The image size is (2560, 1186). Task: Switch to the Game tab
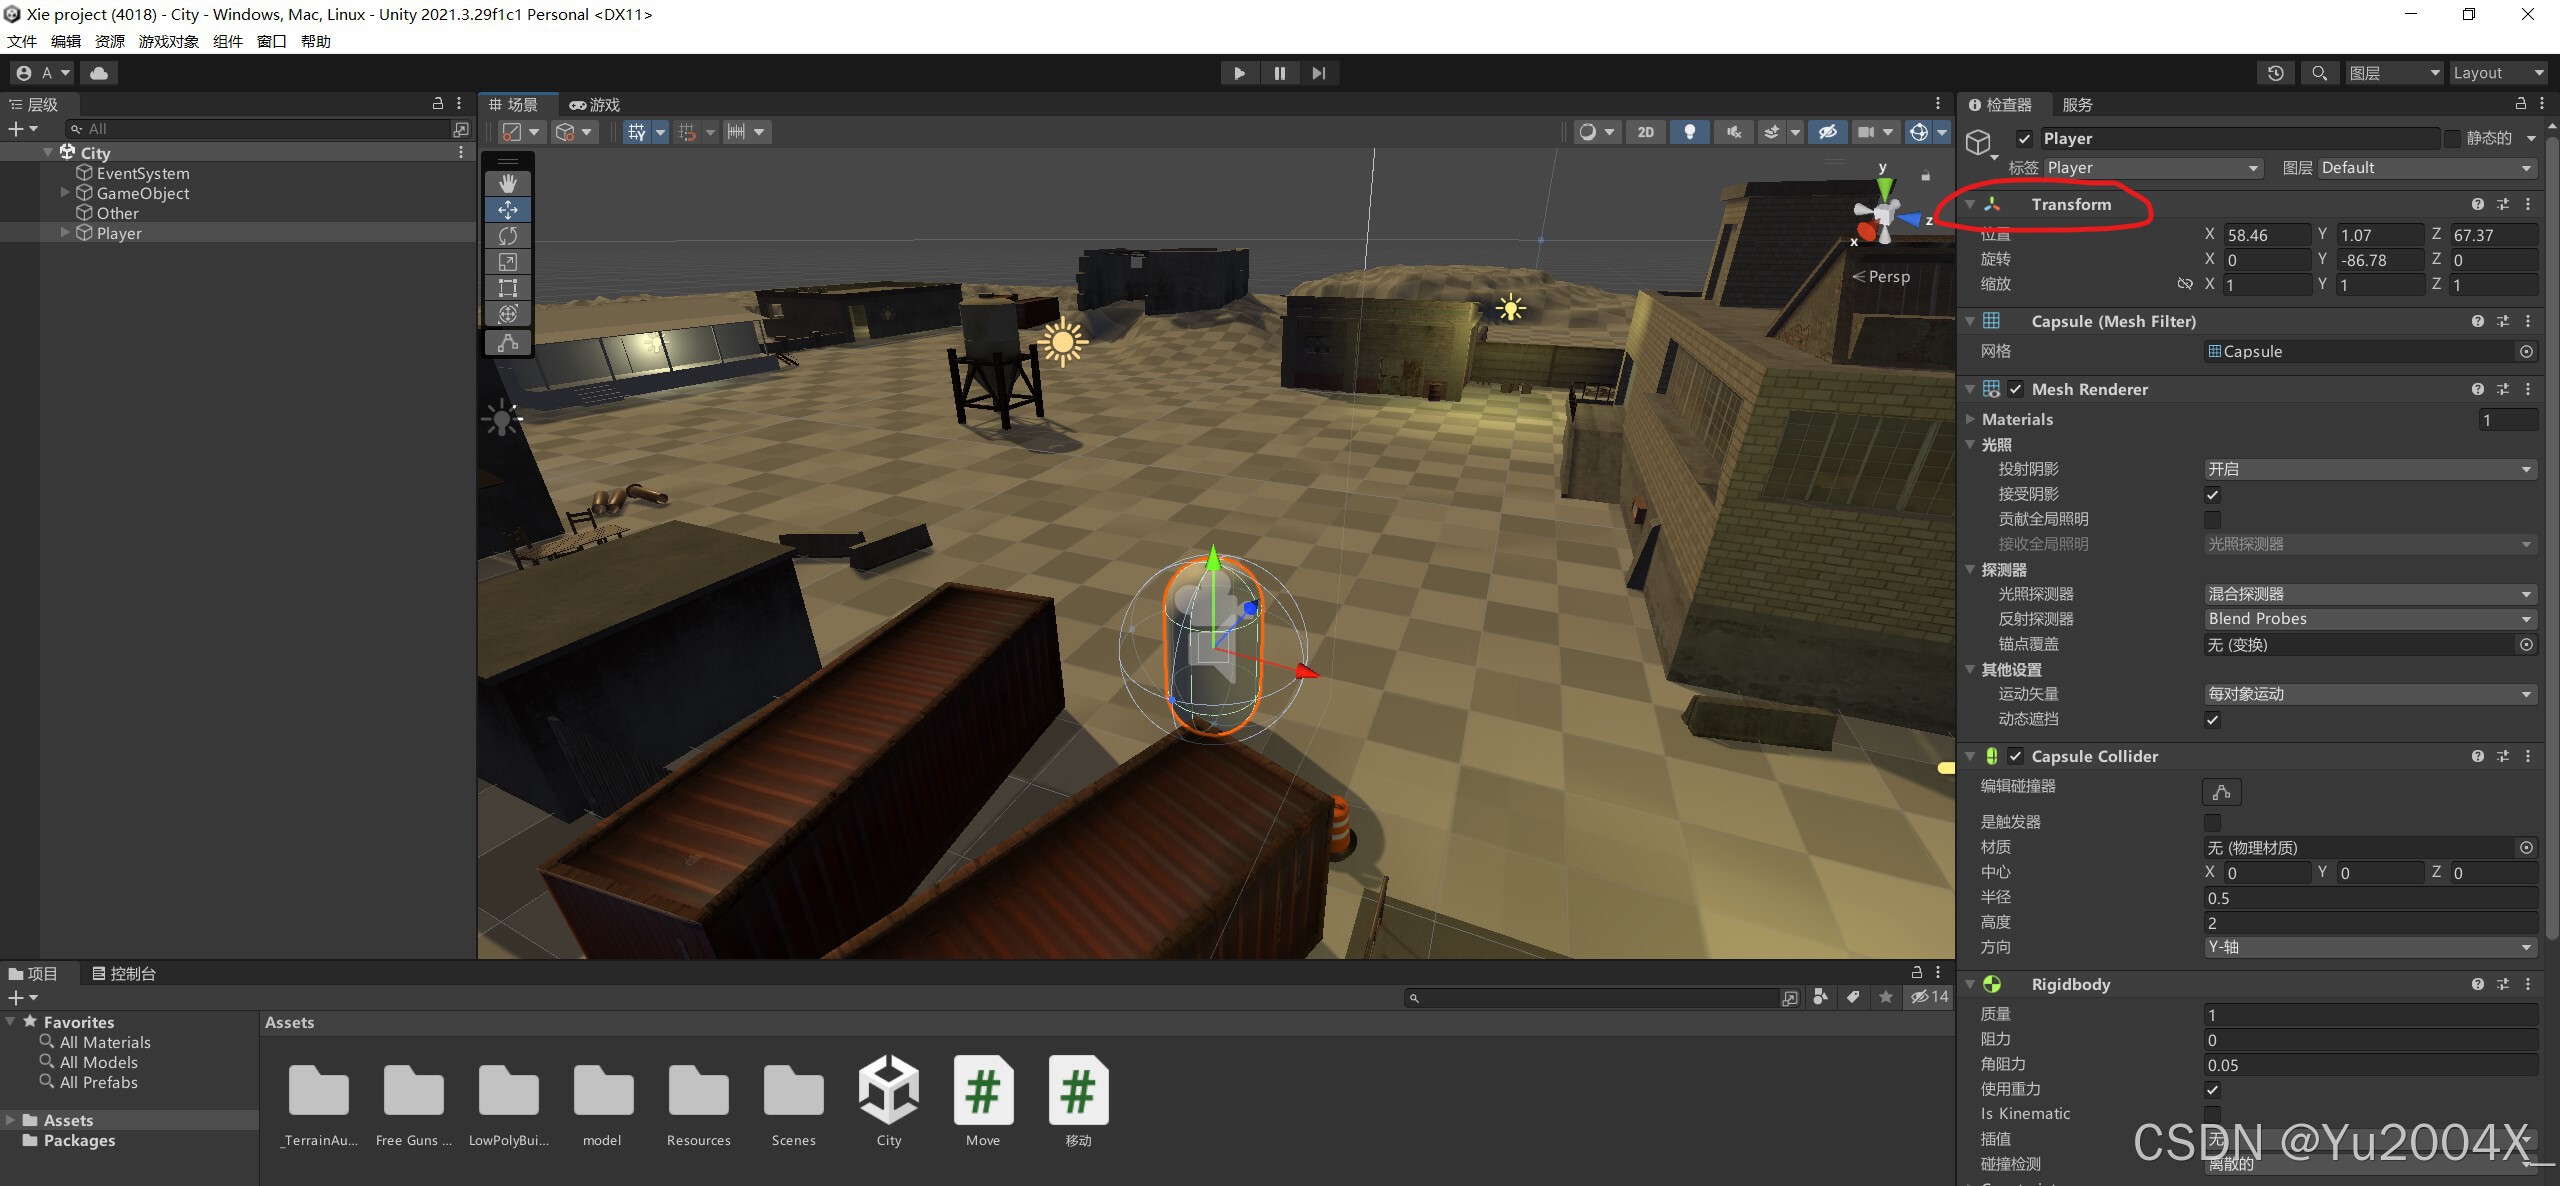tap(595, 105)
